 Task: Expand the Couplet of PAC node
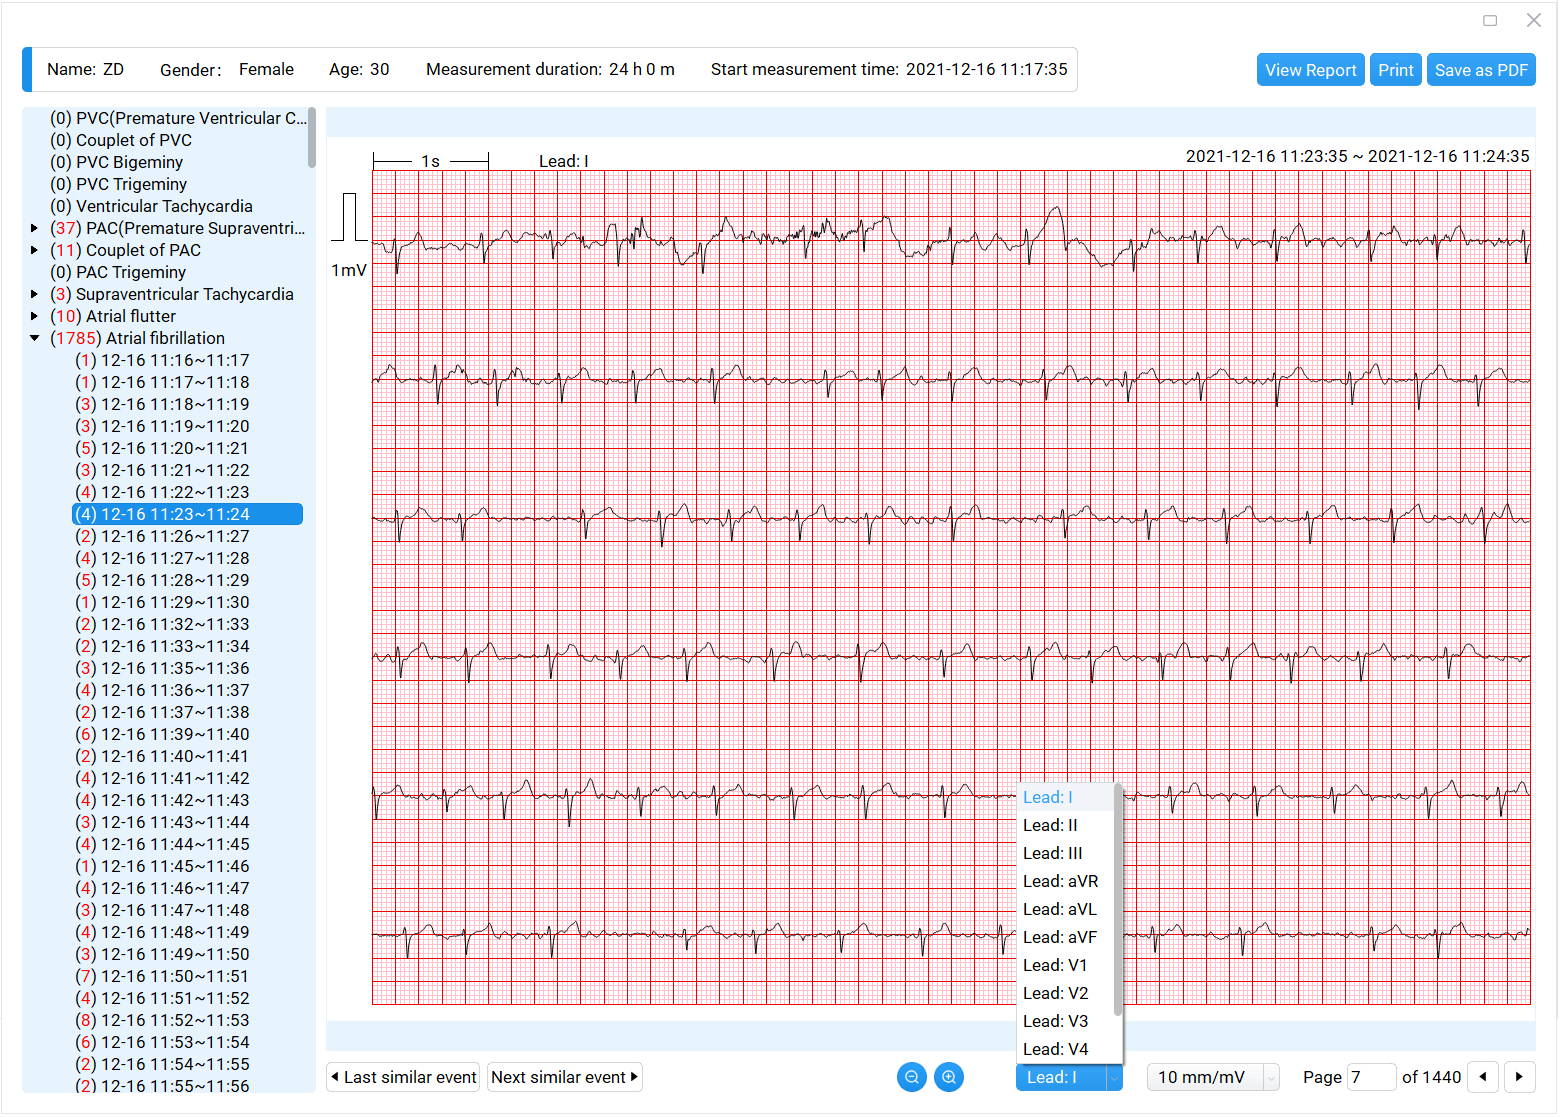35,250
